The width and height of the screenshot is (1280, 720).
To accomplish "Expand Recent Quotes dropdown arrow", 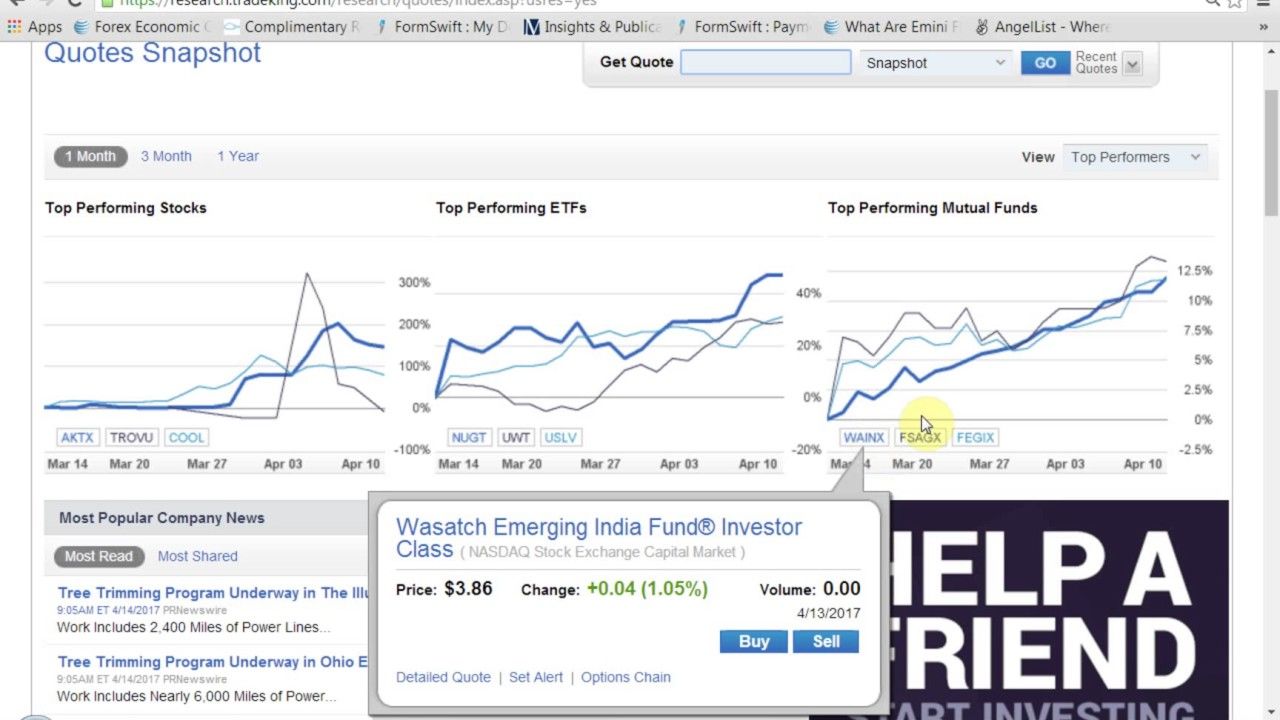I will click(x=1132, y=64).
